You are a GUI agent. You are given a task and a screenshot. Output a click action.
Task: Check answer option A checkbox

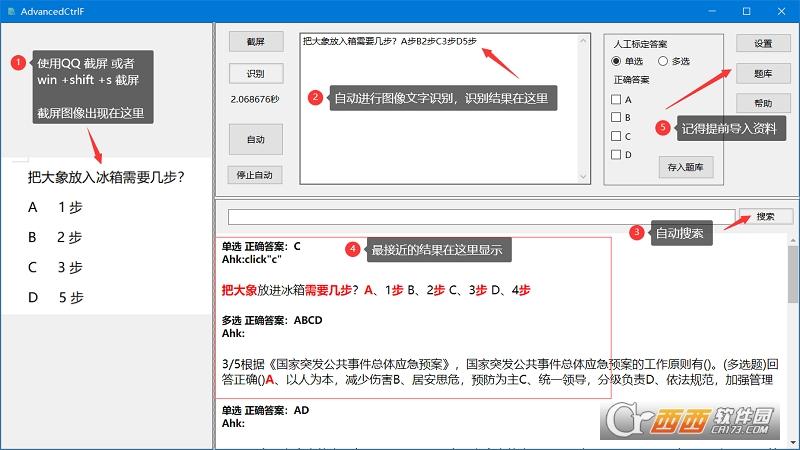pos(616,99)
